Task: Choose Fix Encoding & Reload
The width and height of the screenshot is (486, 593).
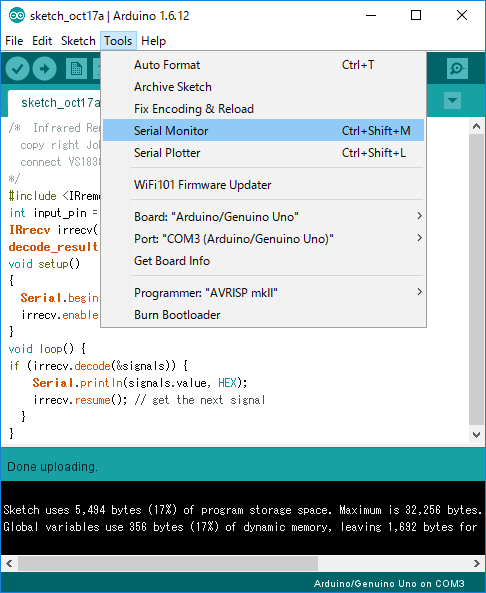Action: [263, 109]
